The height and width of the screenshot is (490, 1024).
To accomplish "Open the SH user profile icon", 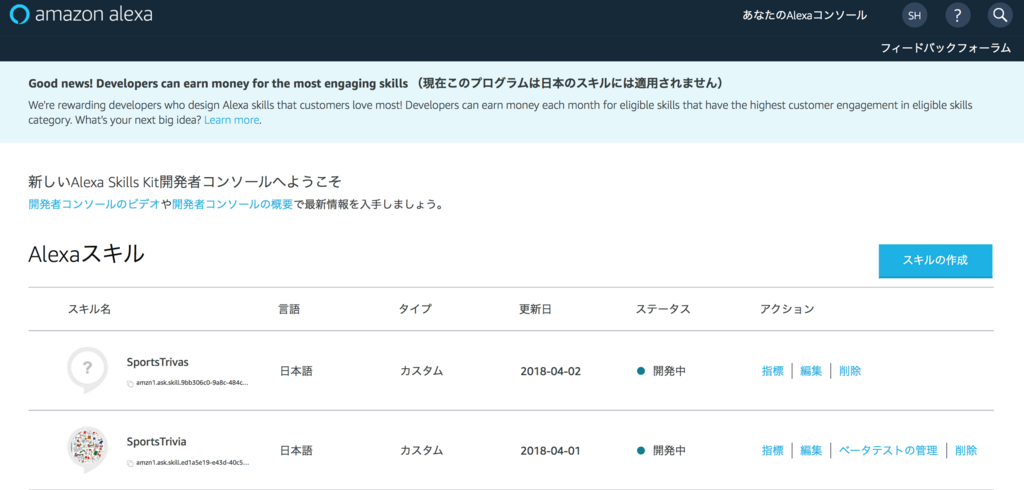I will point(914,16).
